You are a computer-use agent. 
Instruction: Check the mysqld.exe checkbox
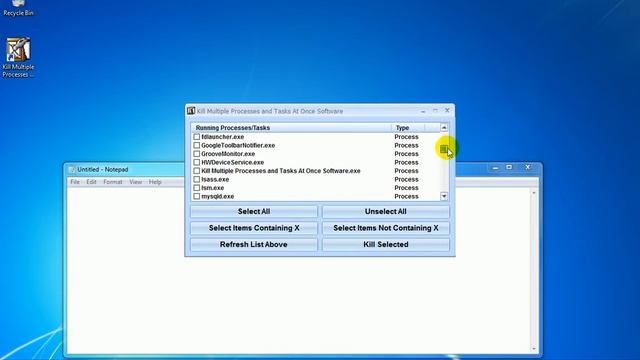point(197,196)
